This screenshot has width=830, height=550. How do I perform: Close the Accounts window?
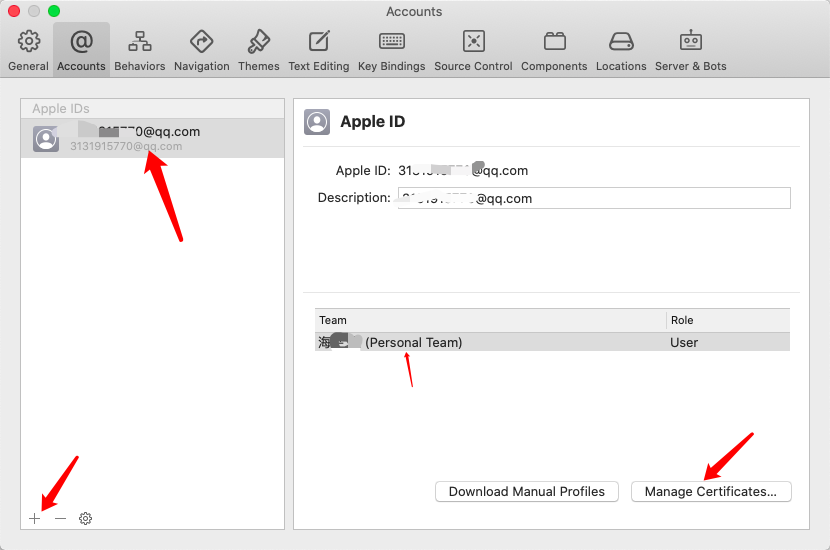pyautogui.click(x=14, y=11)
